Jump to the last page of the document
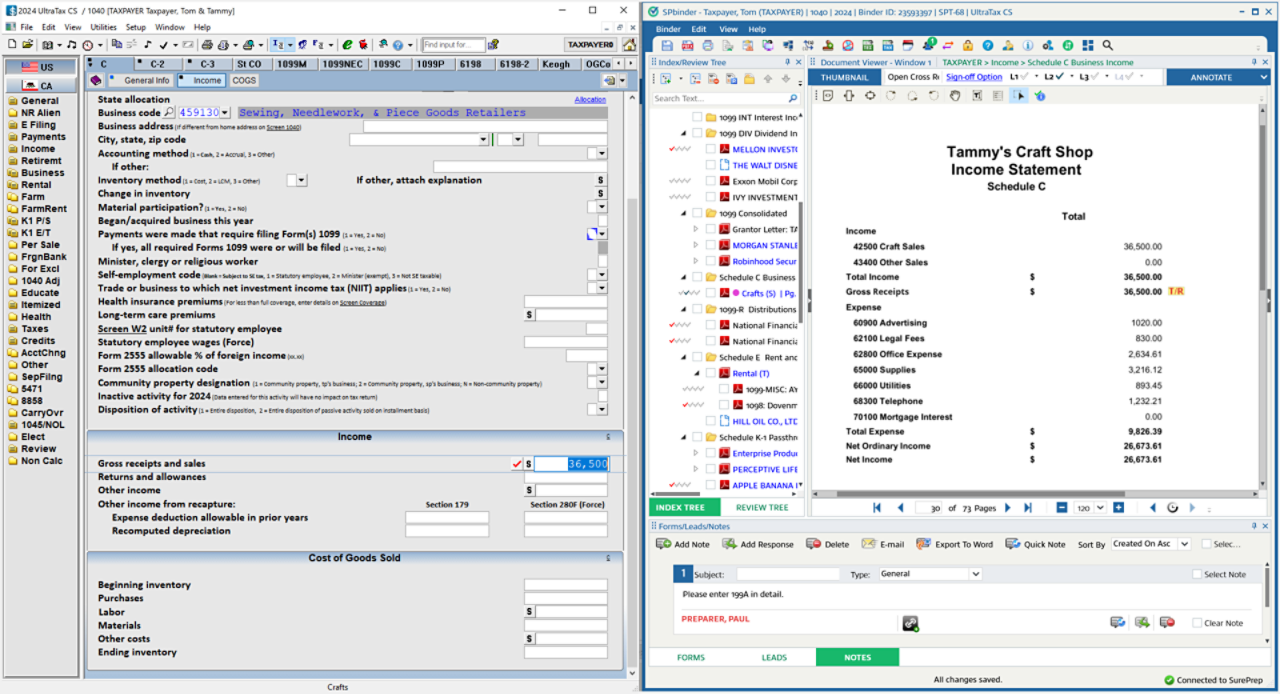1280x694 pixels. tap(1028, 508)
